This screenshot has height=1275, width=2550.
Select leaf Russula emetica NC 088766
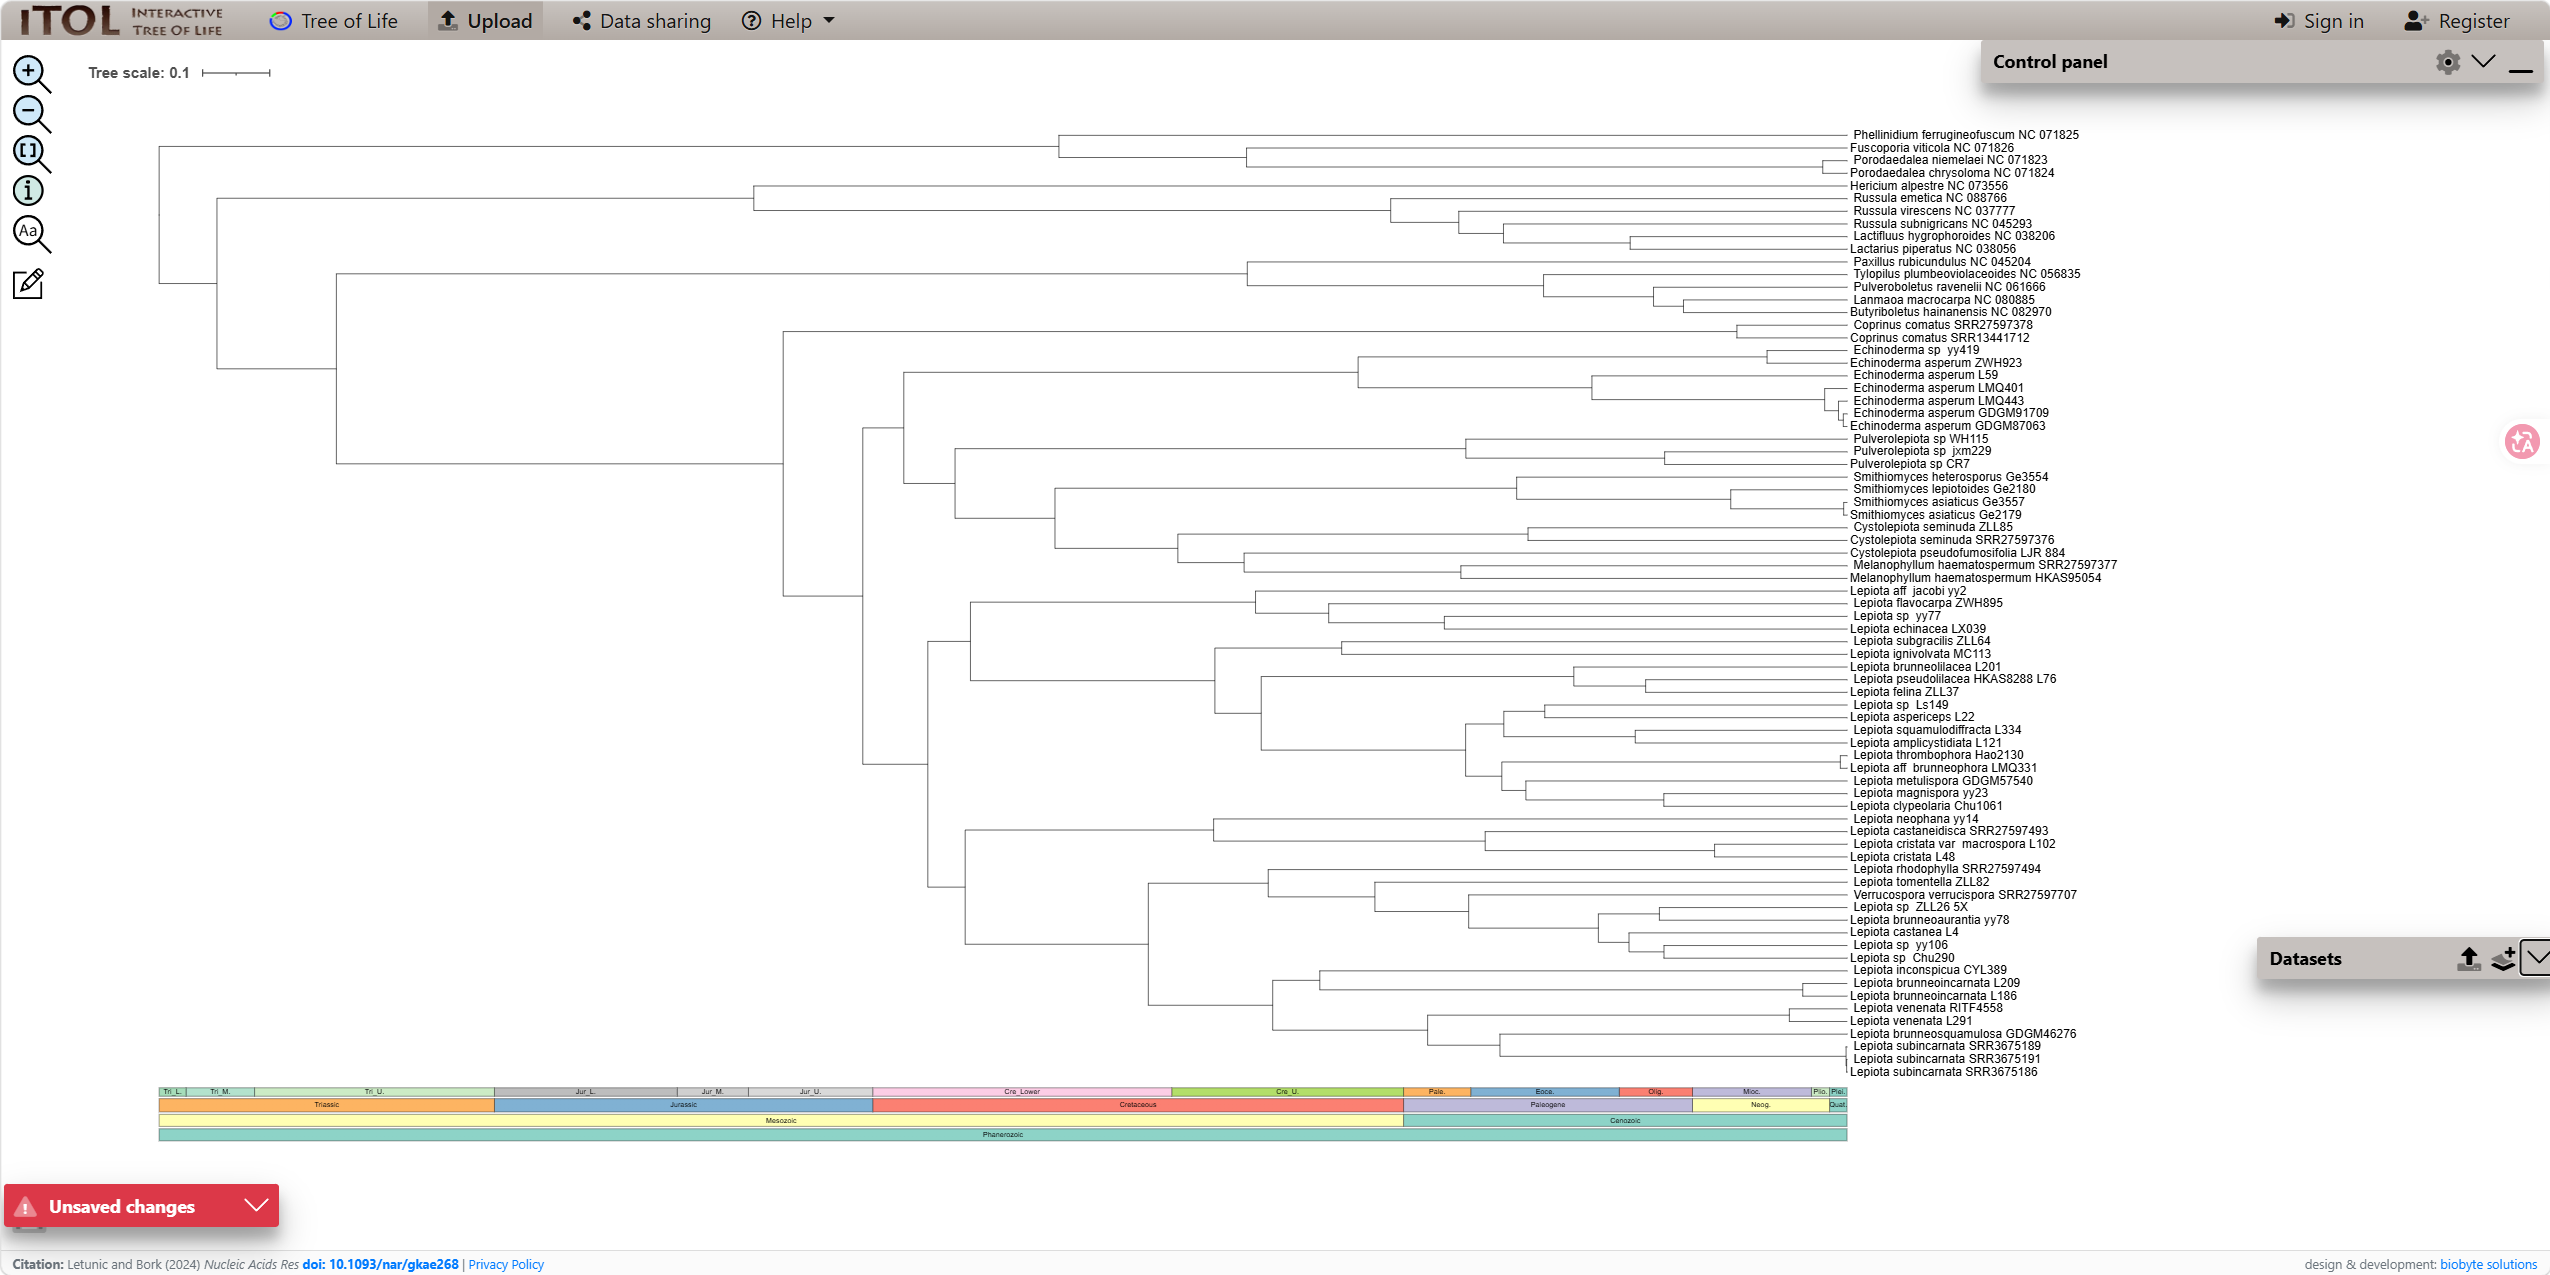point(1929,198)
